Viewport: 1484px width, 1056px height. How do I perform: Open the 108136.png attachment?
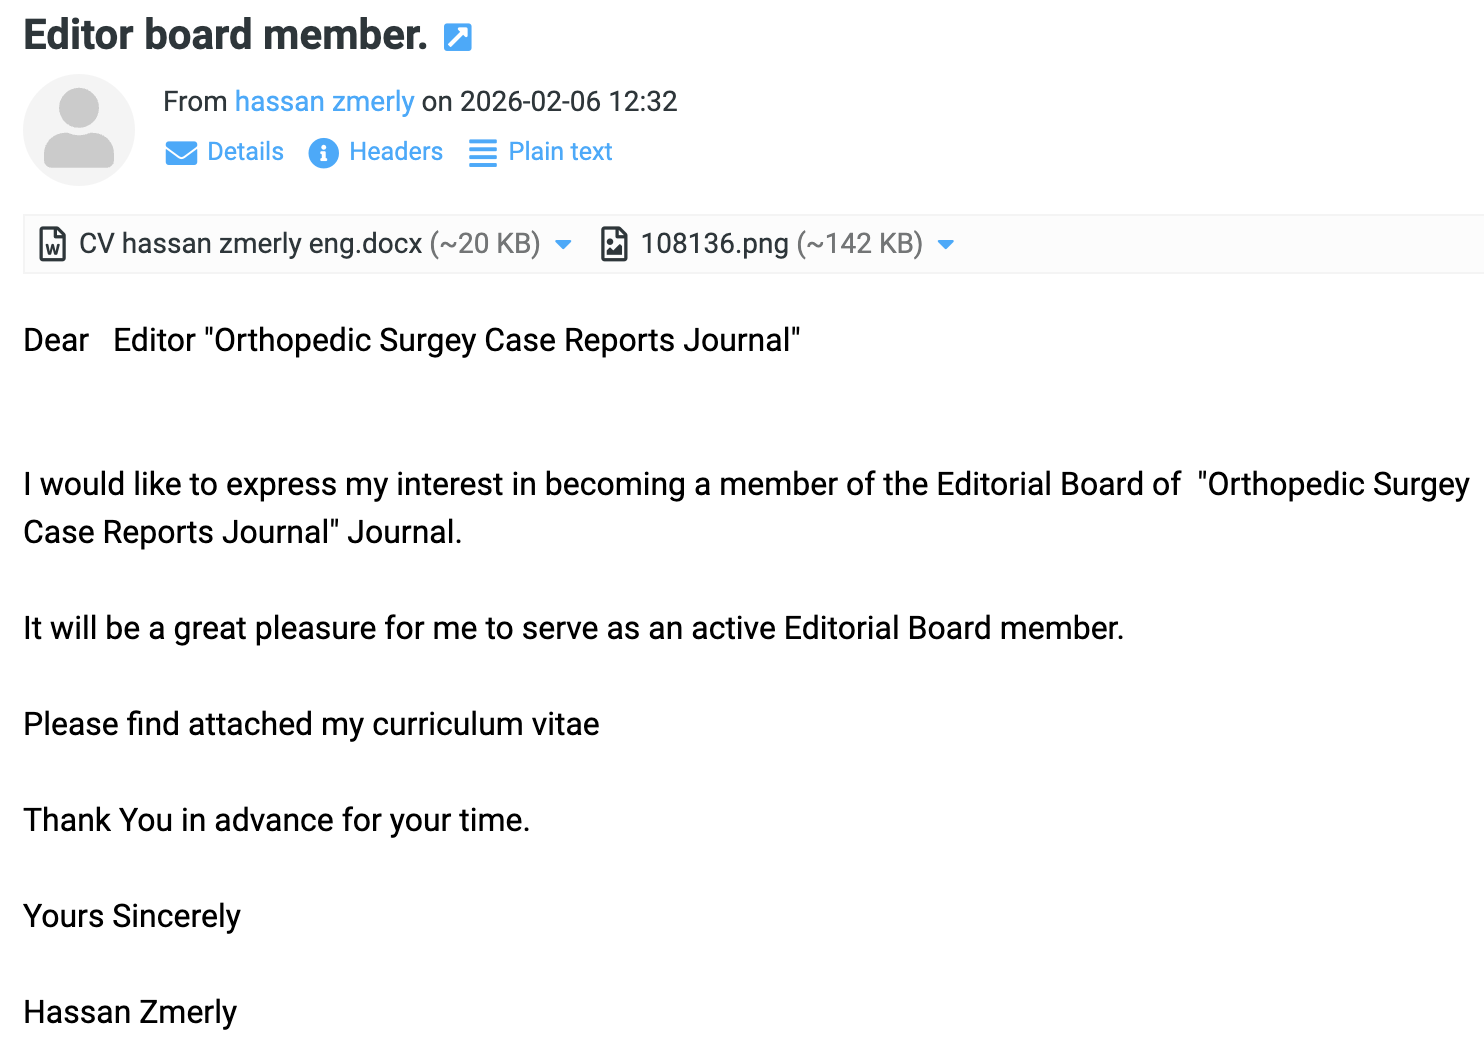(x=714, y=244)
